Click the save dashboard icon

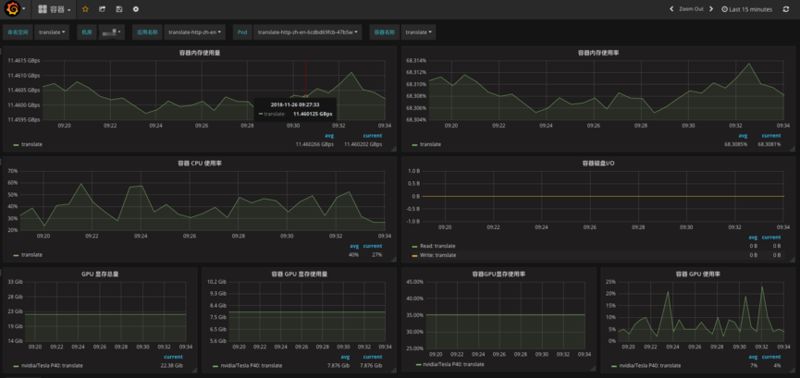click(119, 9)
